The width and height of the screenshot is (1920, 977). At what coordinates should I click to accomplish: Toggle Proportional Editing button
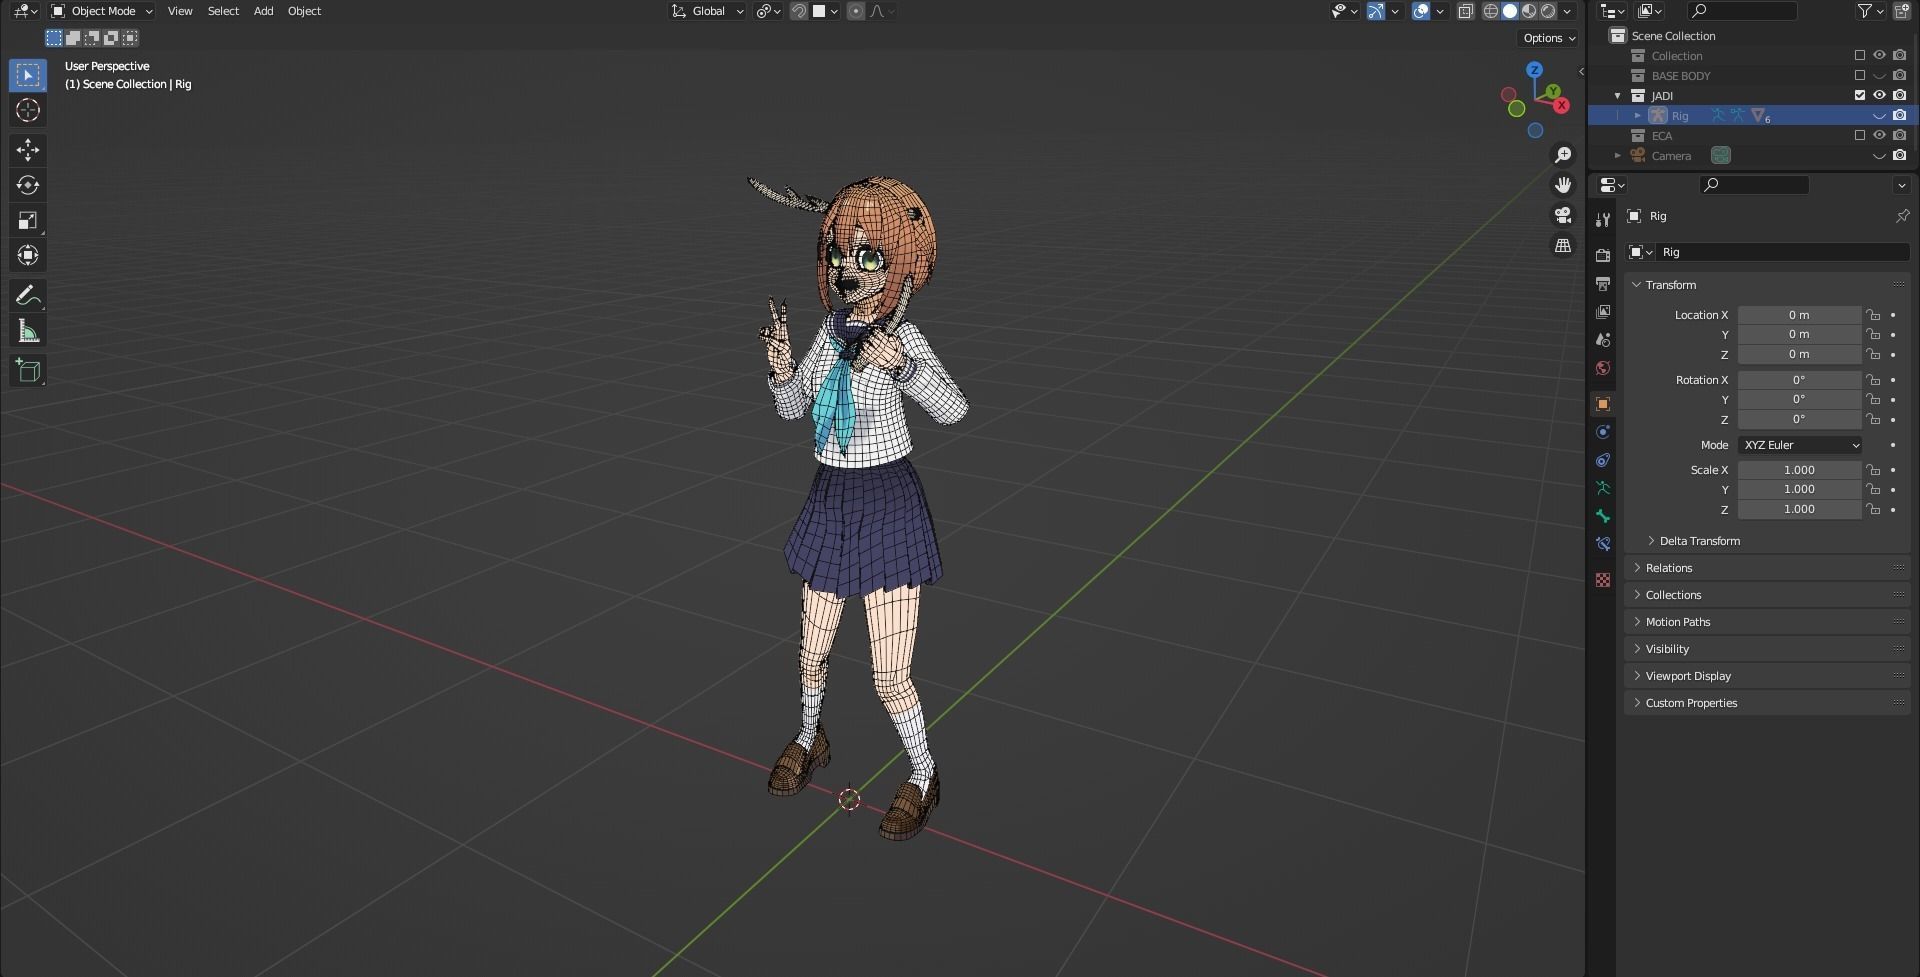click(855, 11)
